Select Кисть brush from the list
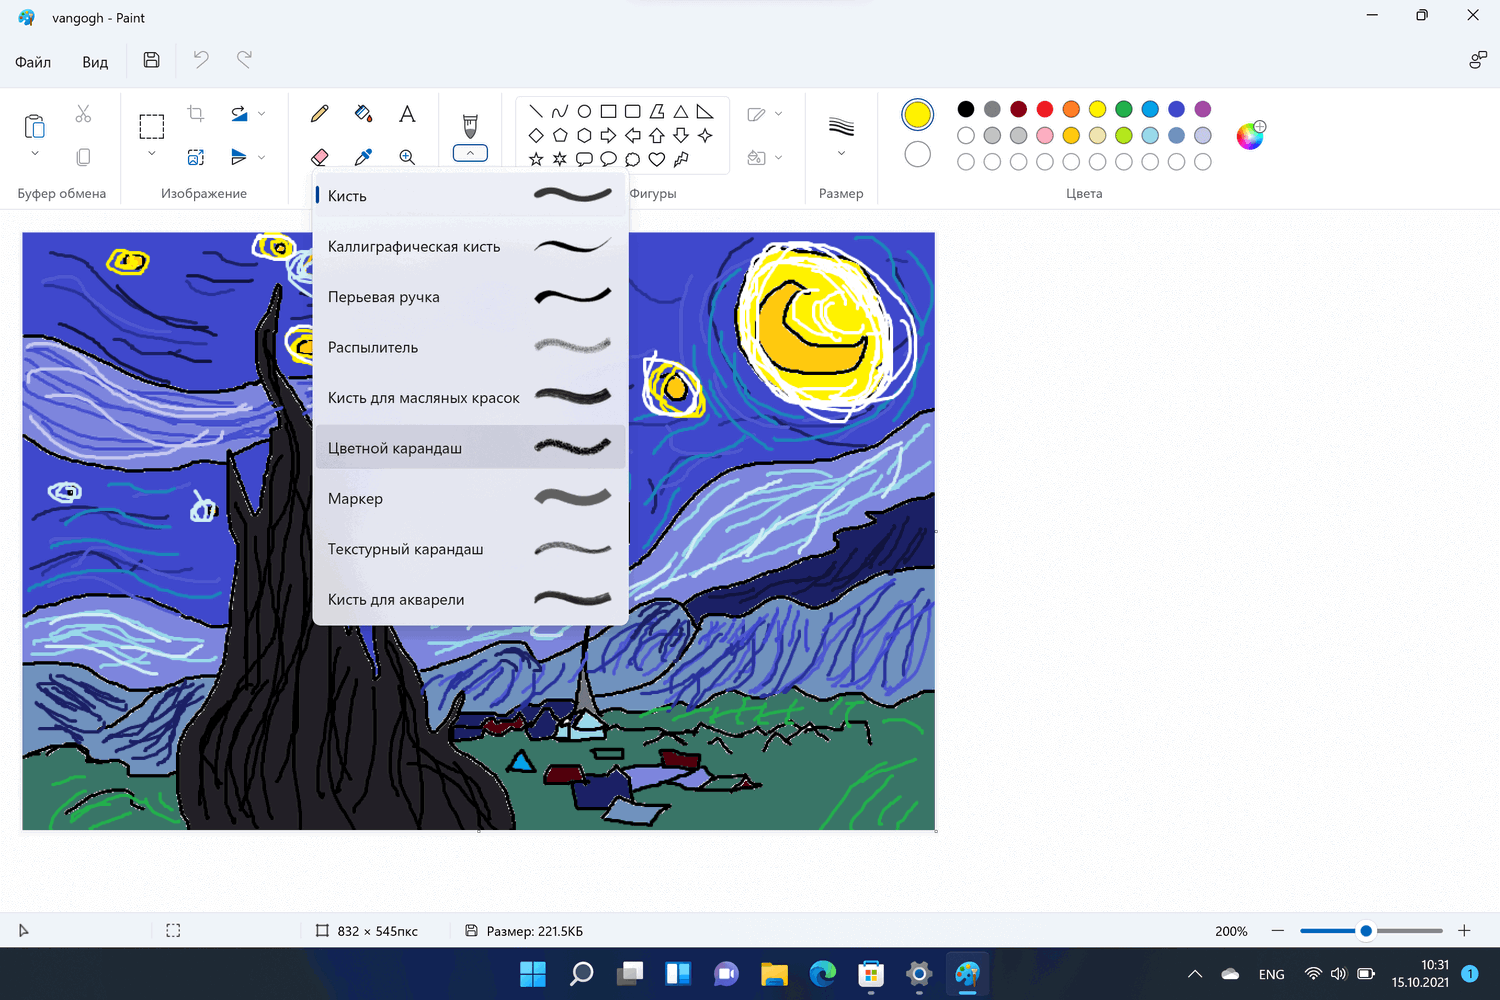 pos(470,196)
